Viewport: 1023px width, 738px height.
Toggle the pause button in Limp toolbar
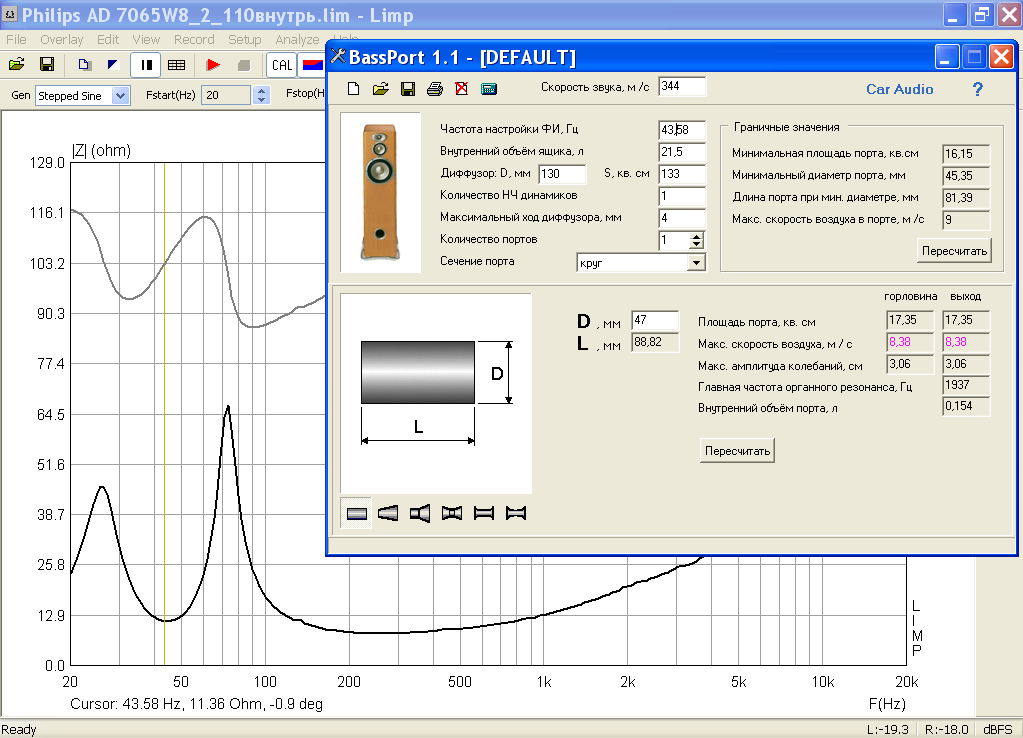pos(146,64)
